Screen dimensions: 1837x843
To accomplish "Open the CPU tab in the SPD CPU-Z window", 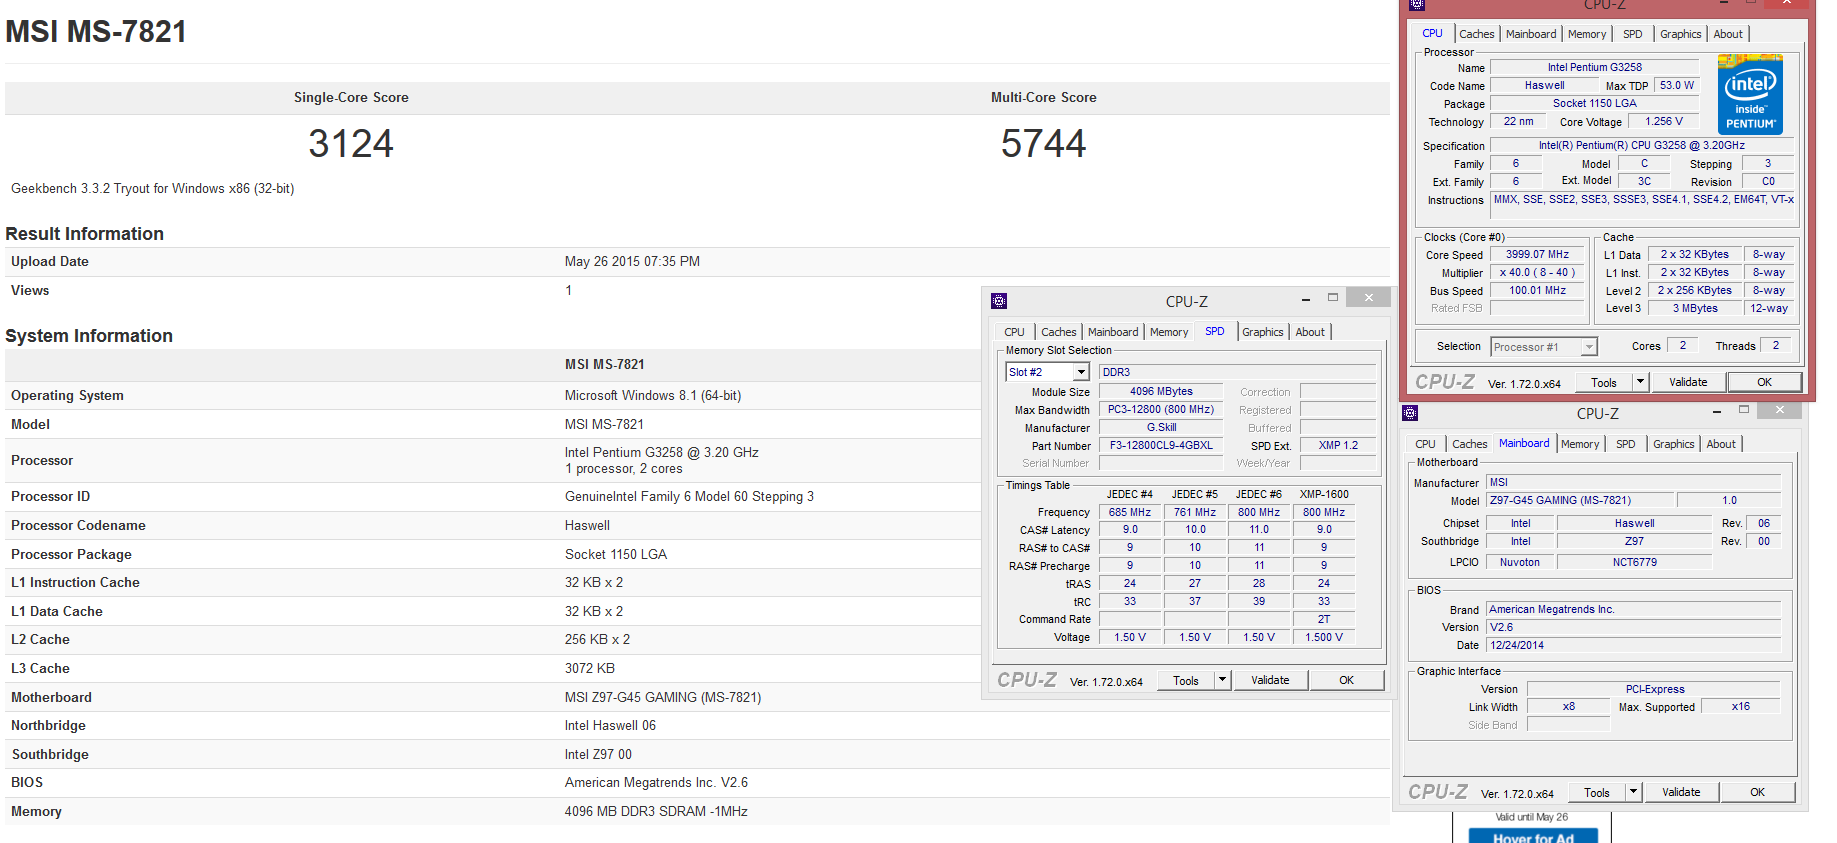I will (1014, 332).
